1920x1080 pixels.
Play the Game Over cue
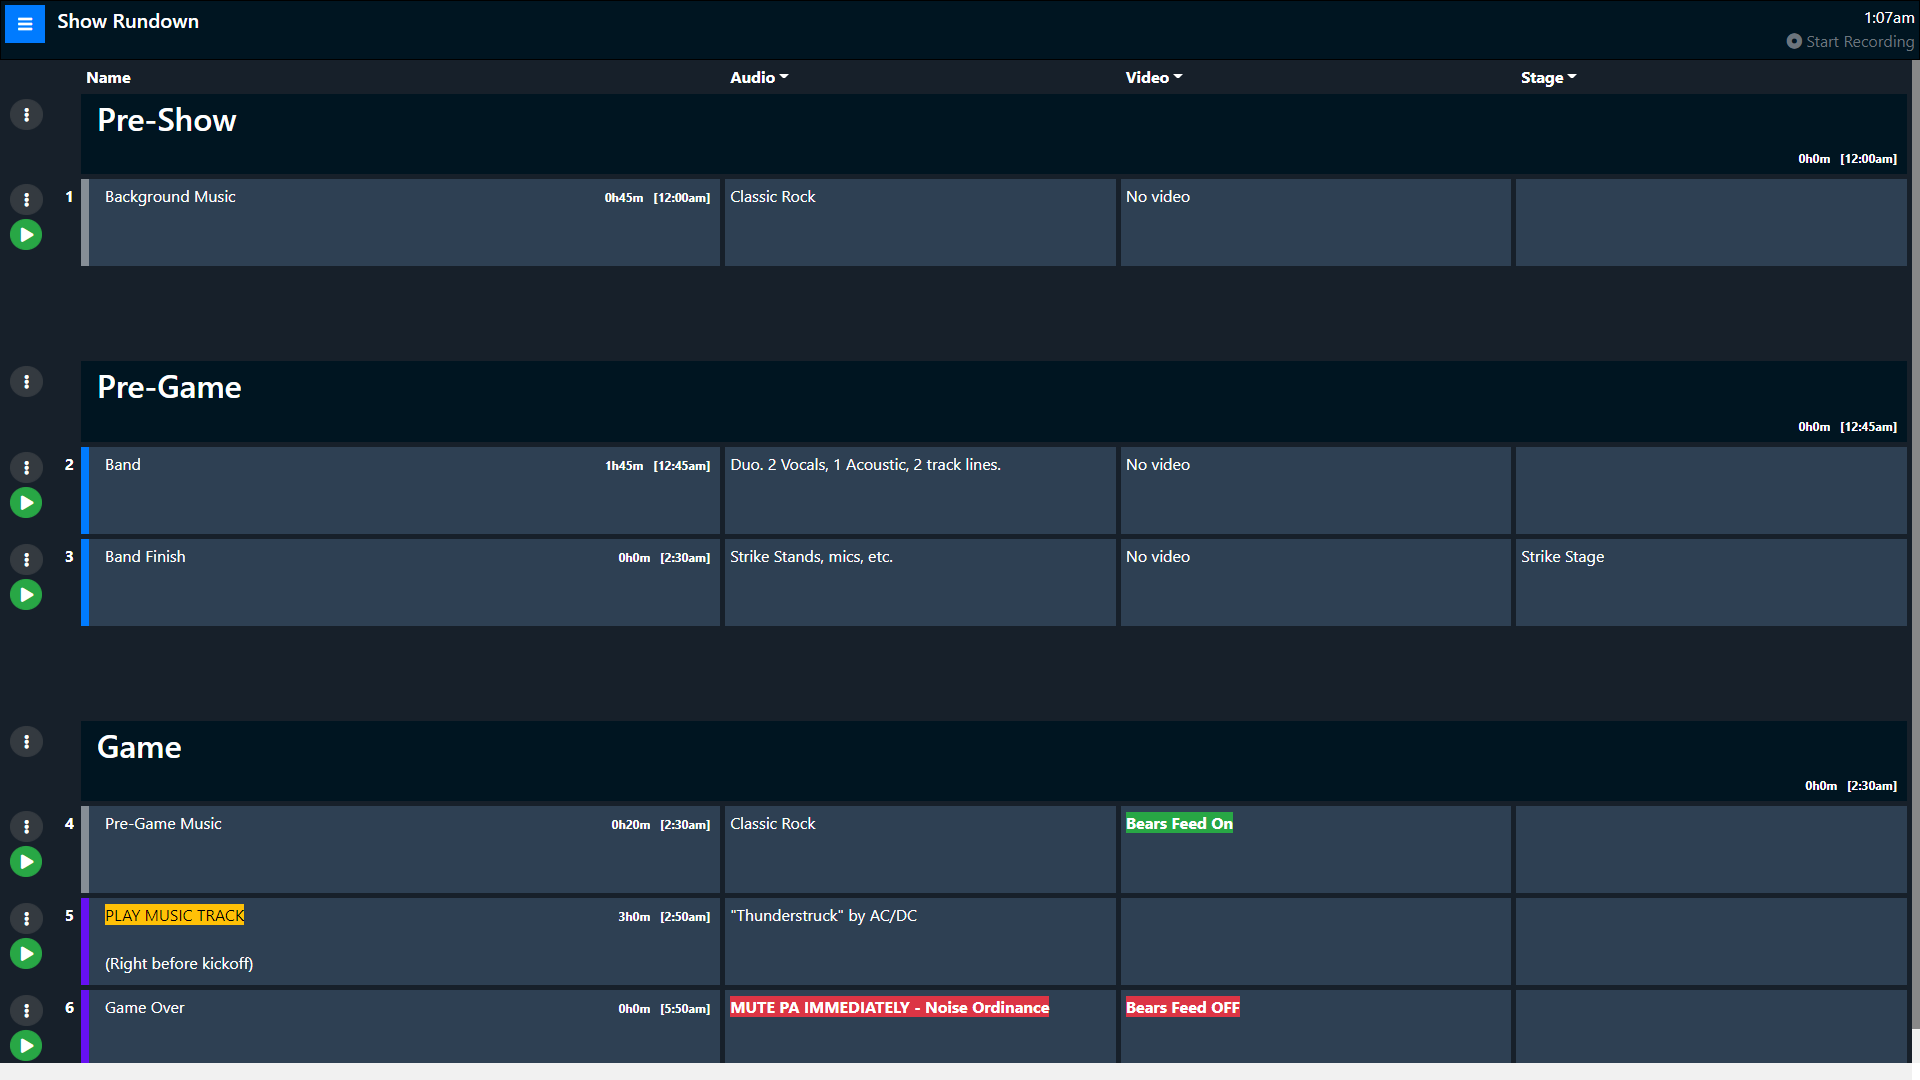pos(26,1046)
